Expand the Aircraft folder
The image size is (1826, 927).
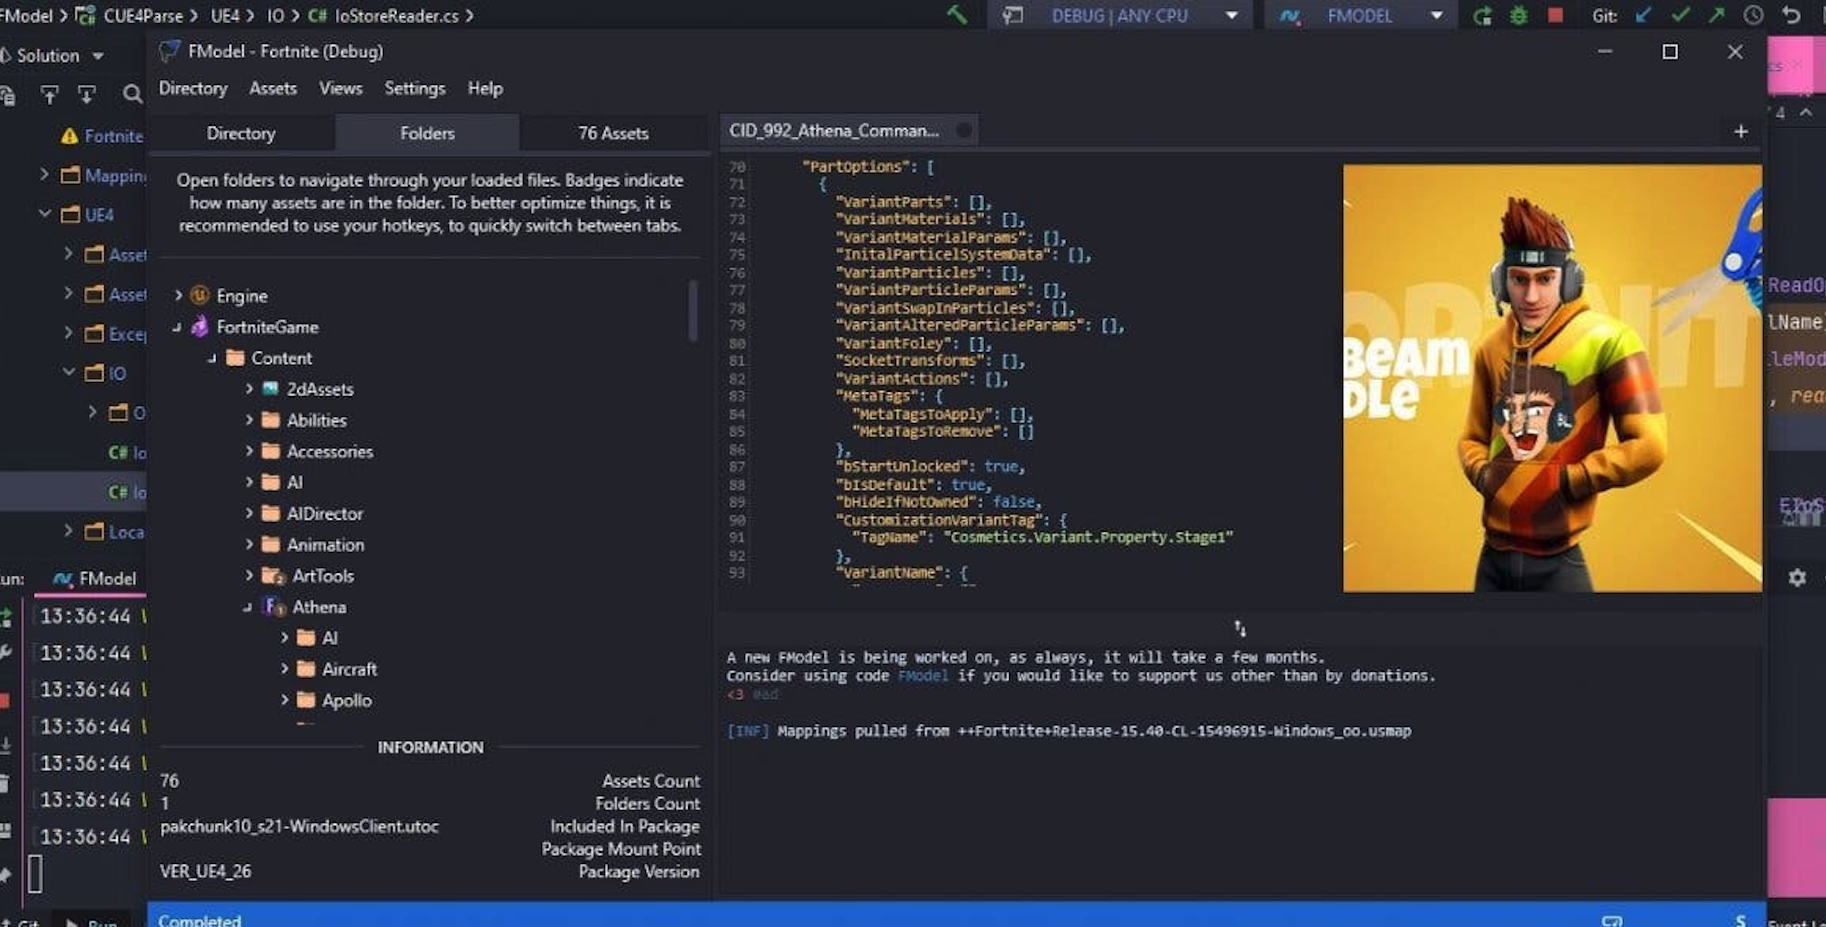click(x=284, y=669)
